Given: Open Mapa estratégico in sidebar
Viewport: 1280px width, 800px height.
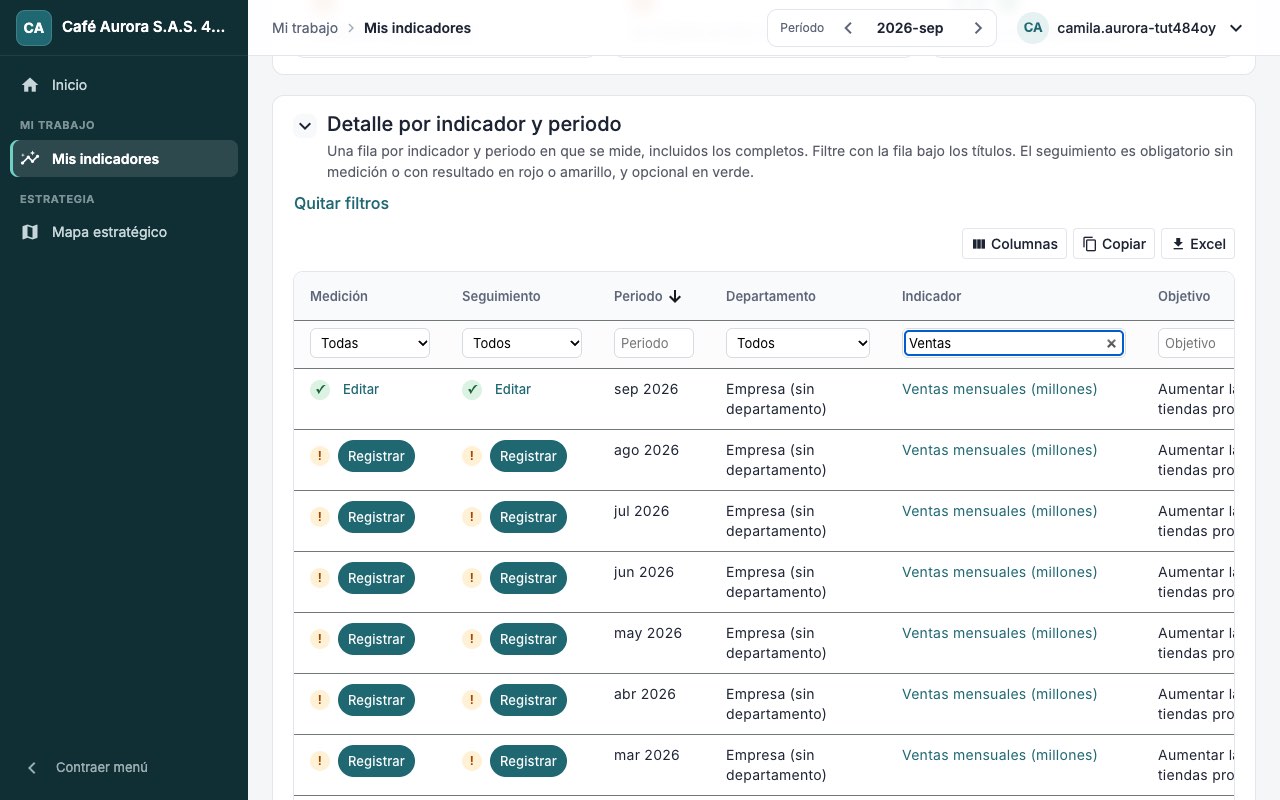Looking at the screenshot, I should coord(124,232).
